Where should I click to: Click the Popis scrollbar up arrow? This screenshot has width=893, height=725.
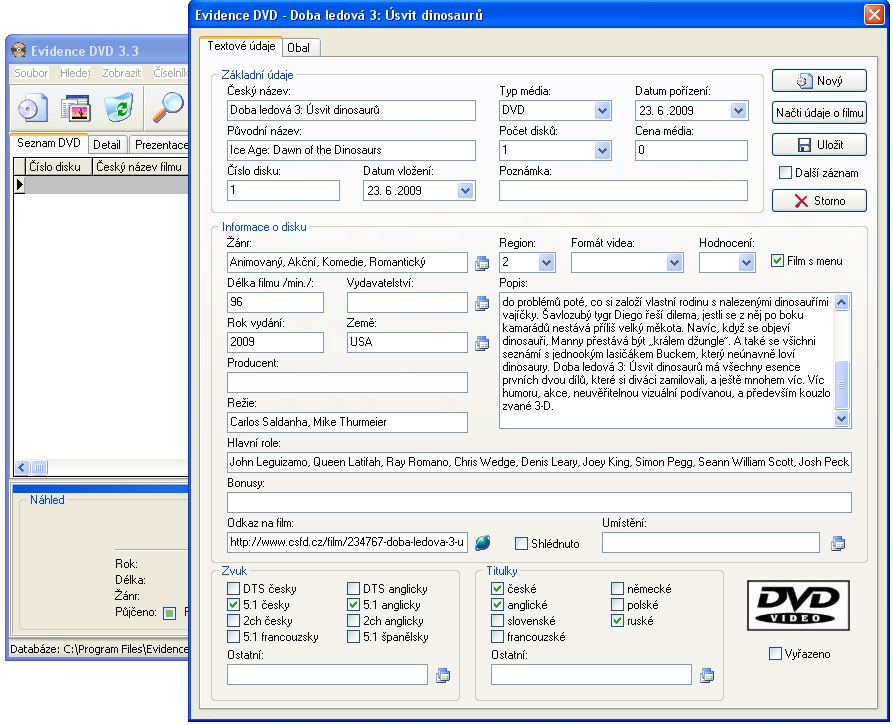841,302
